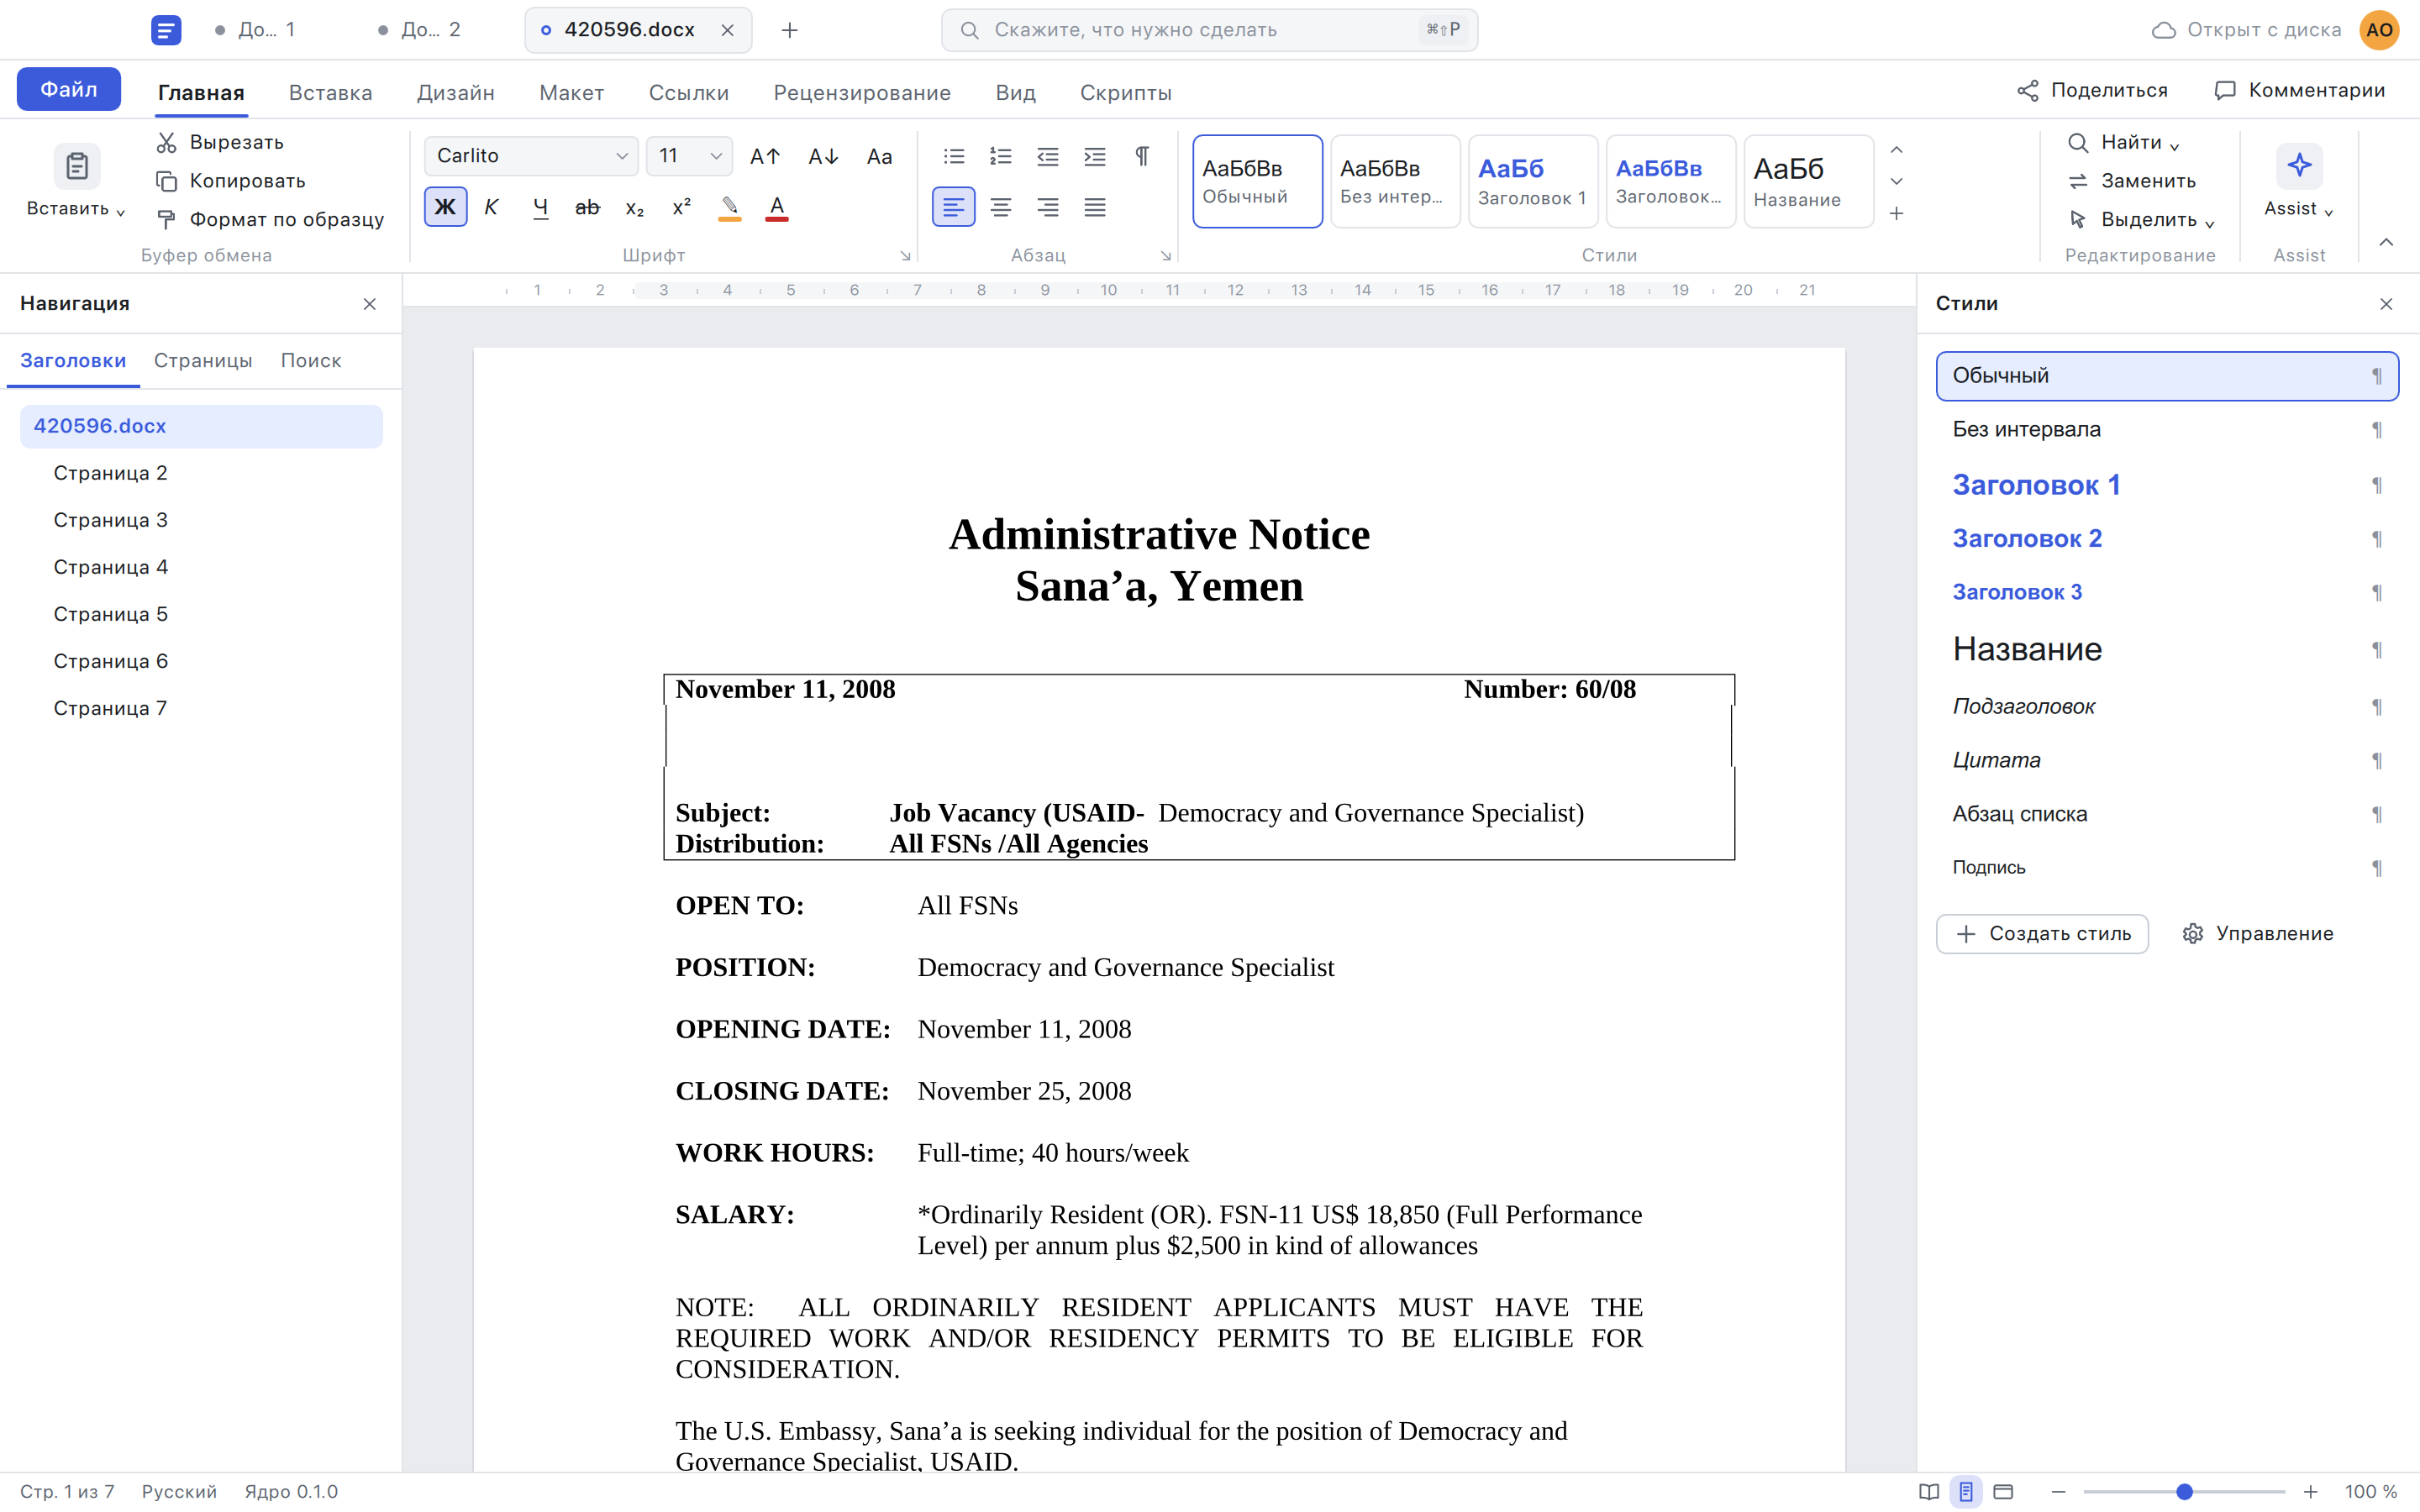Insert a bulleted list
The image size is (2420, 1512).
click(954, 156)
